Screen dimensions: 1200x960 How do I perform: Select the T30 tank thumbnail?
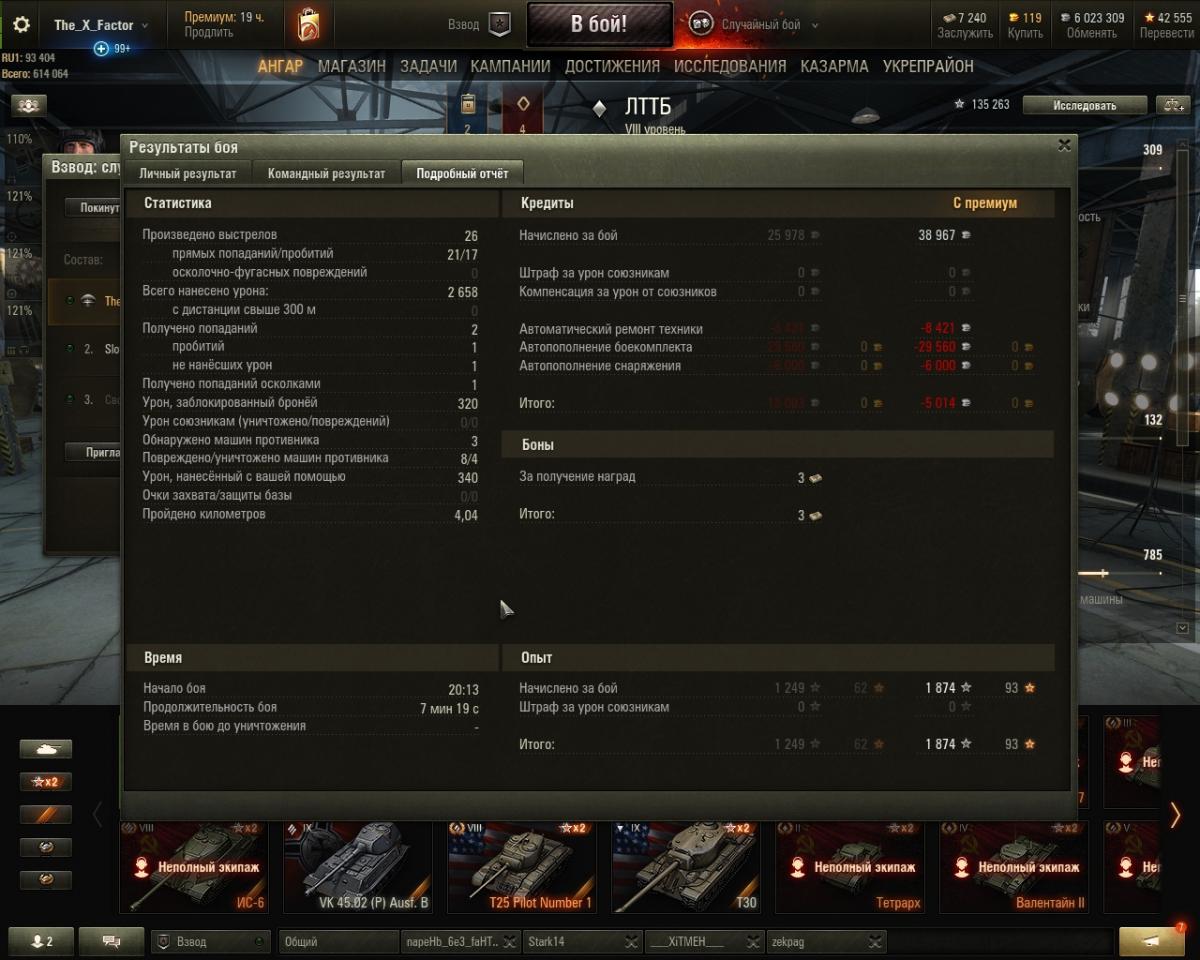coord(686,866)
